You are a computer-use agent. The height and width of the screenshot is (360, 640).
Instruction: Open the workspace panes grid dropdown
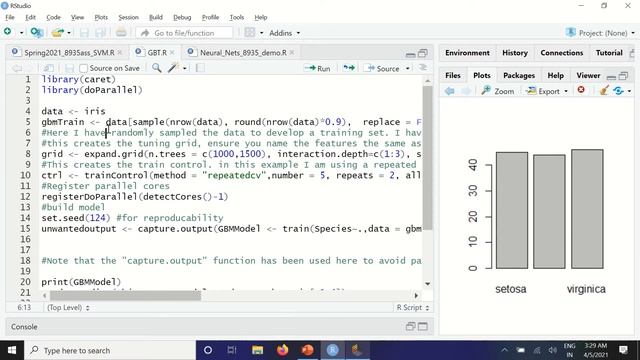coord(254,33)
